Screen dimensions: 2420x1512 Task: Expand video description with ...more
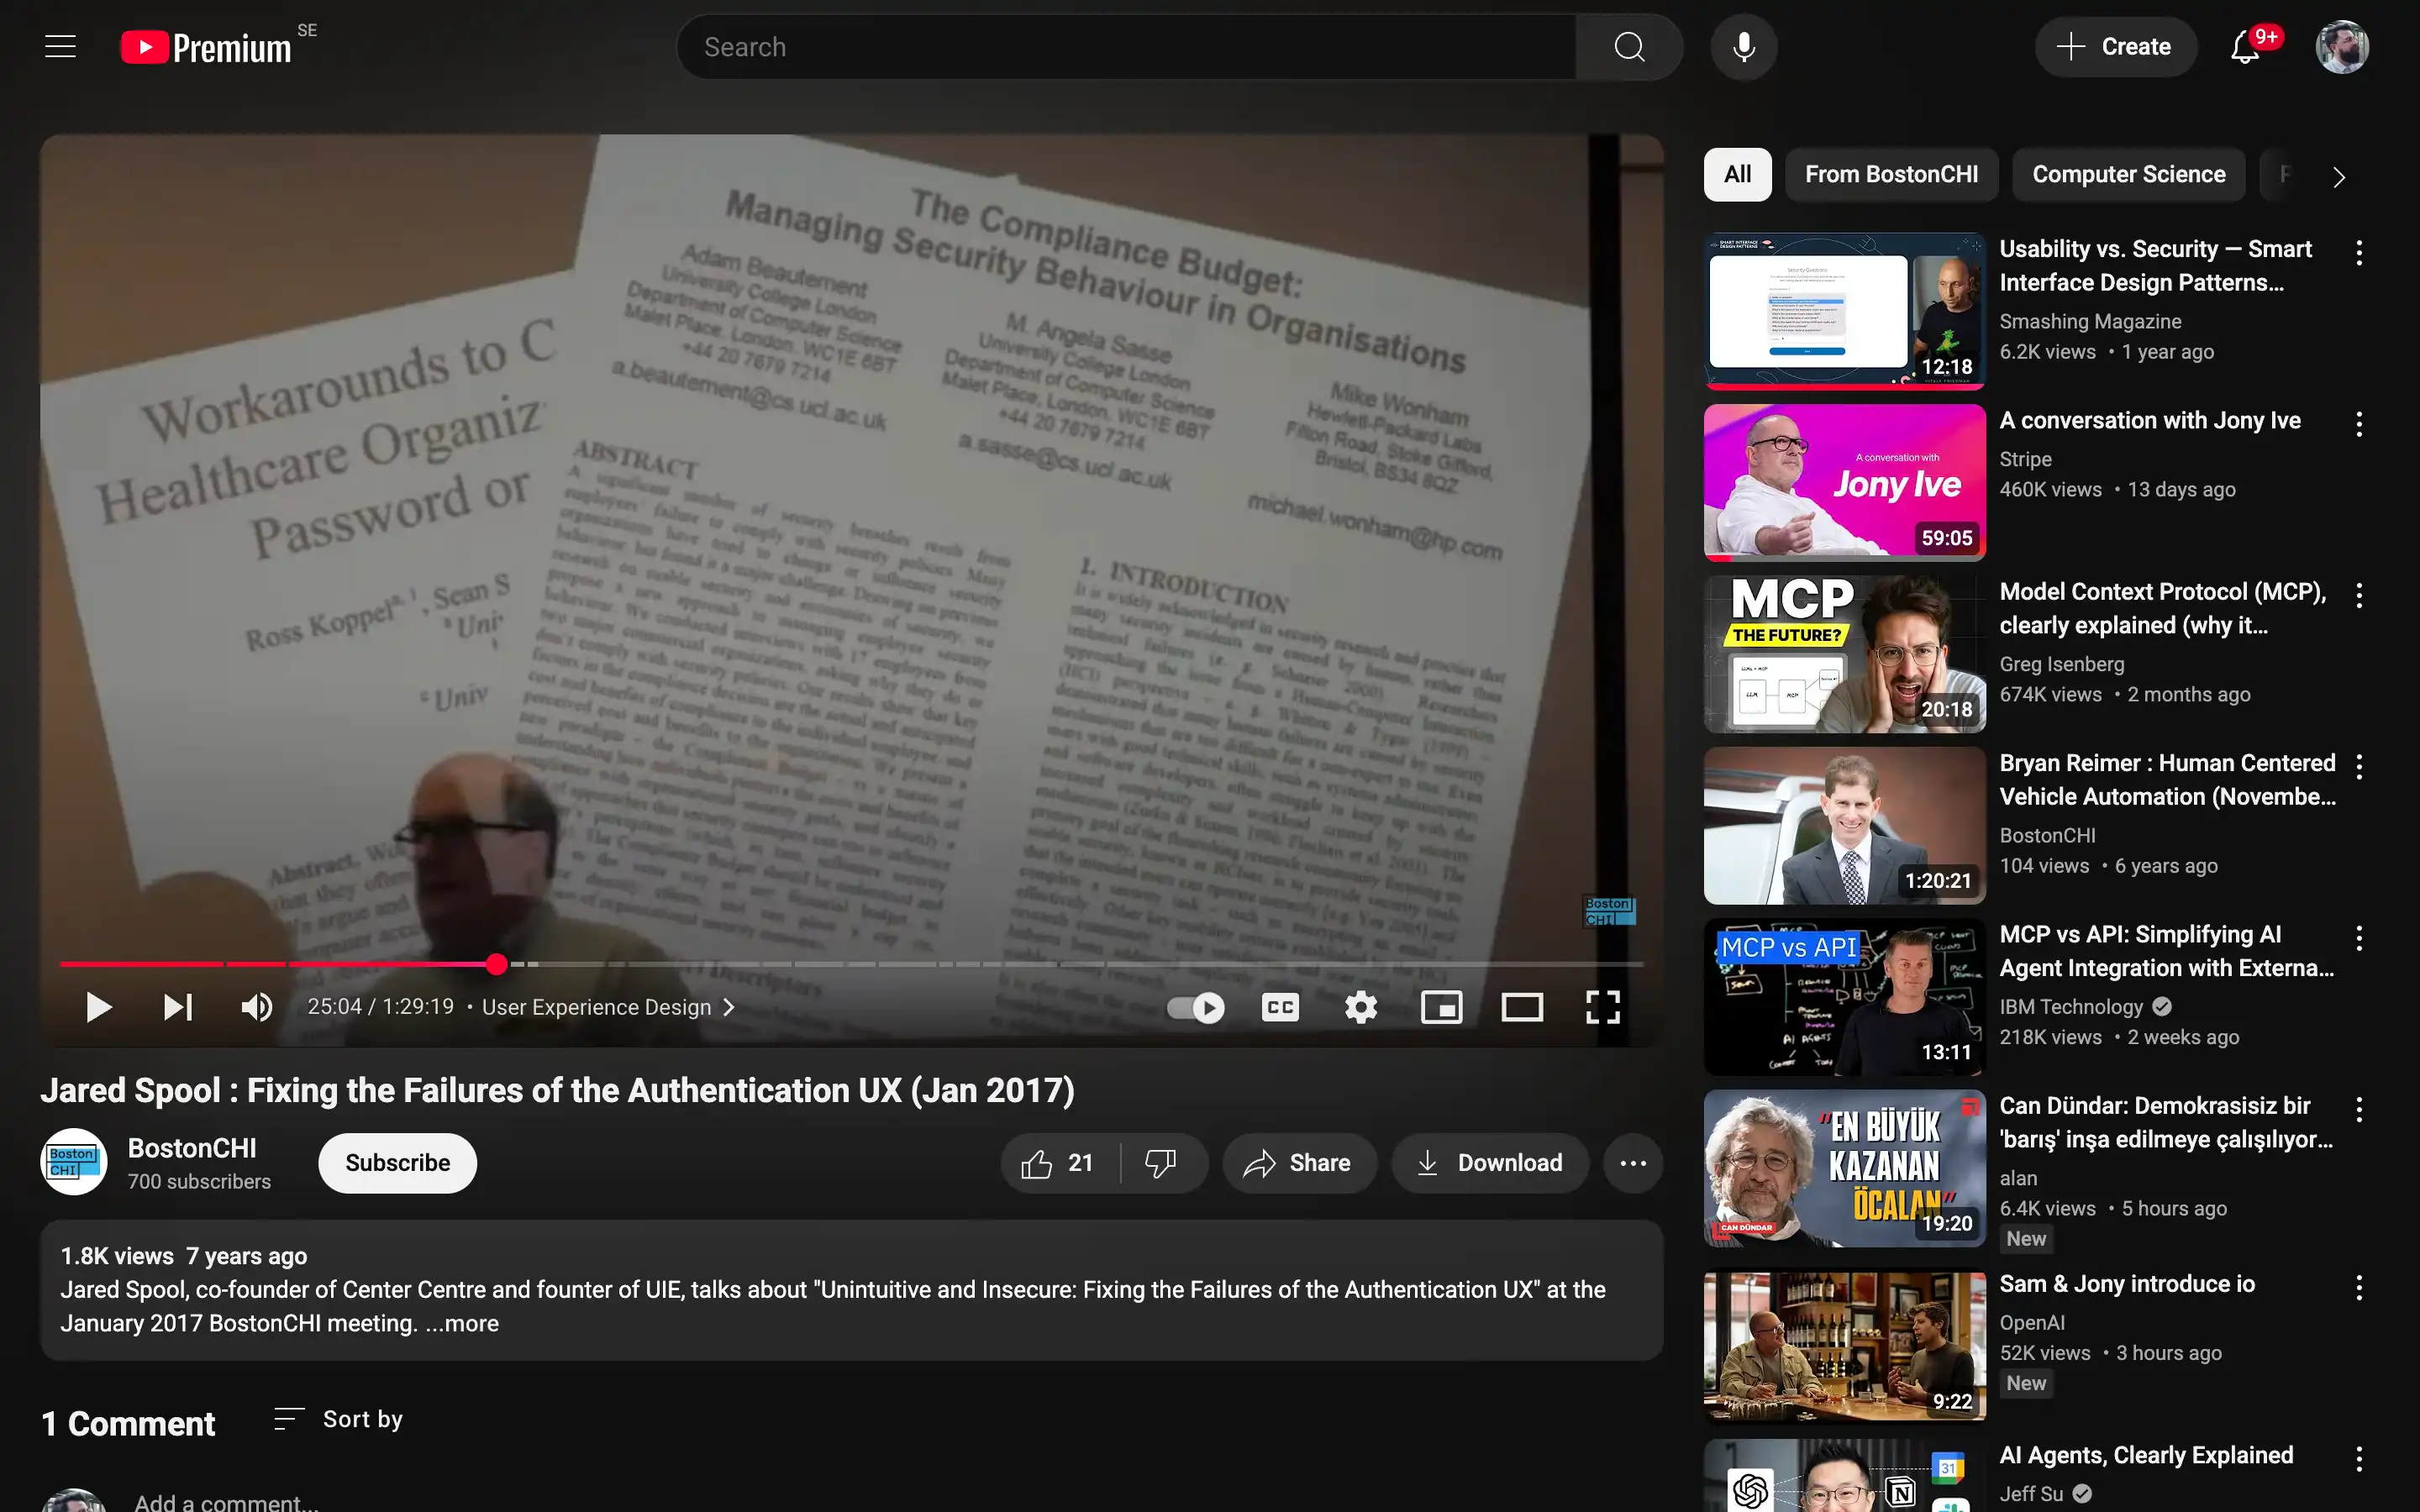[x=462, y=1323]
